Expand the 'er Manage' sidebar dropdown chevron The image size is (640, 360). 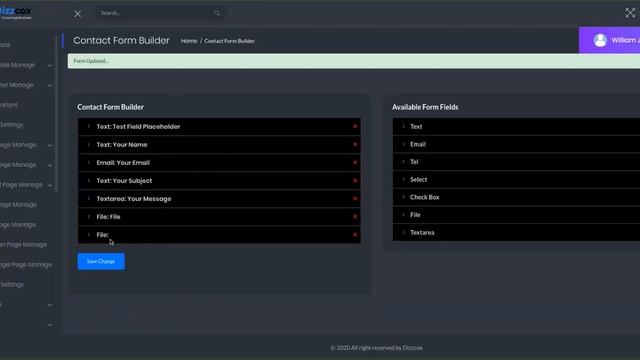pos(50,85)
